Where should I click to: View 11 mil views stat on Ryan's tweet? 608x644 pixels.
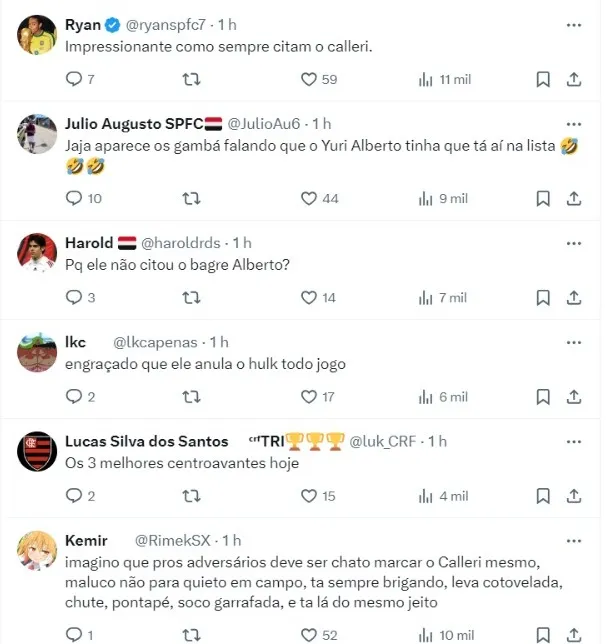(x=445, y=79)
